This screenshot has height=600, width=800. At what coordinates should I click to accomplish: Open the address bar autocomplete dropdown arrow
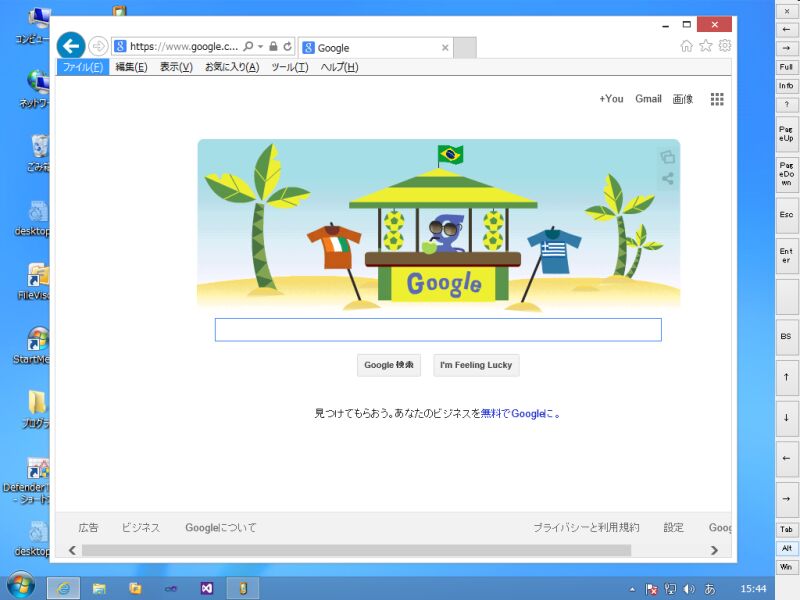pos(260,46)
